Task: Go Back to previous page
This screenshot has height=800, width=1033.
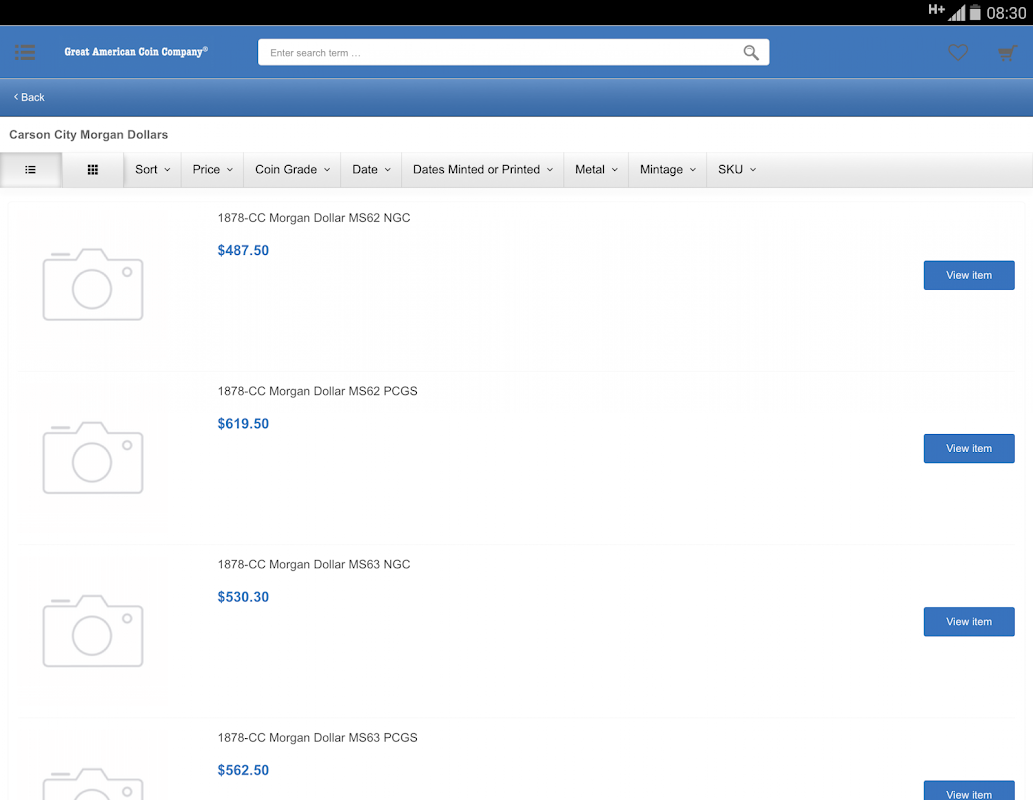Action: (29, 97)
